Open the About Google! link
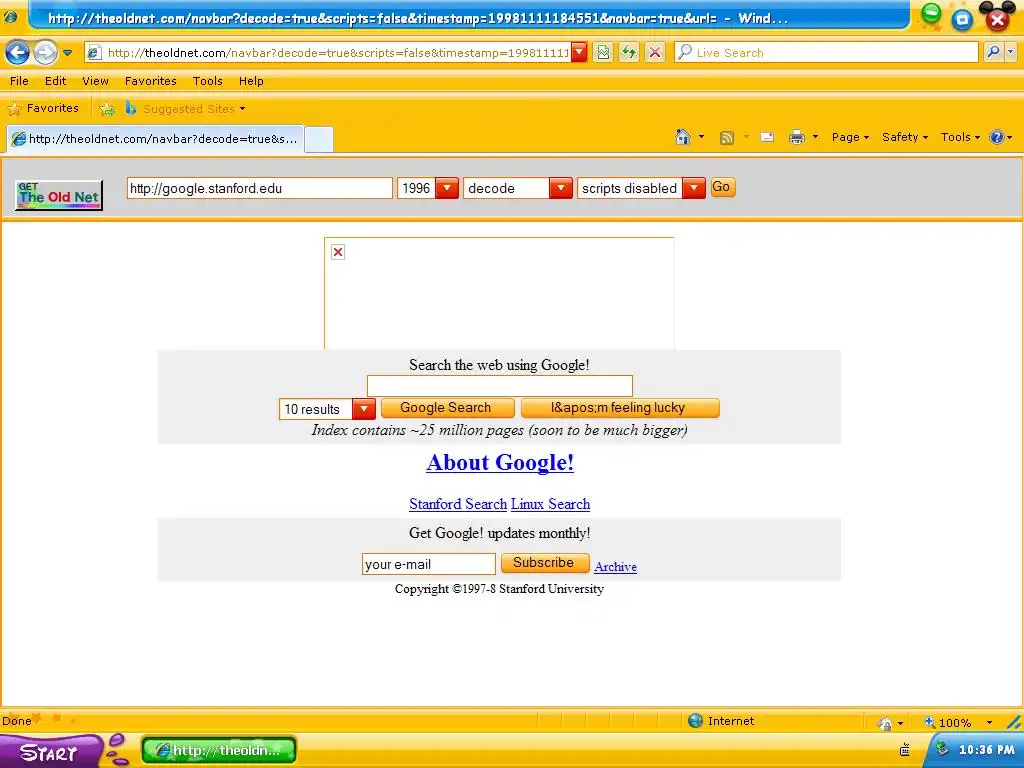Viewport: 1024px width, 768px height. pyautogui.click(x=500, y=462)
